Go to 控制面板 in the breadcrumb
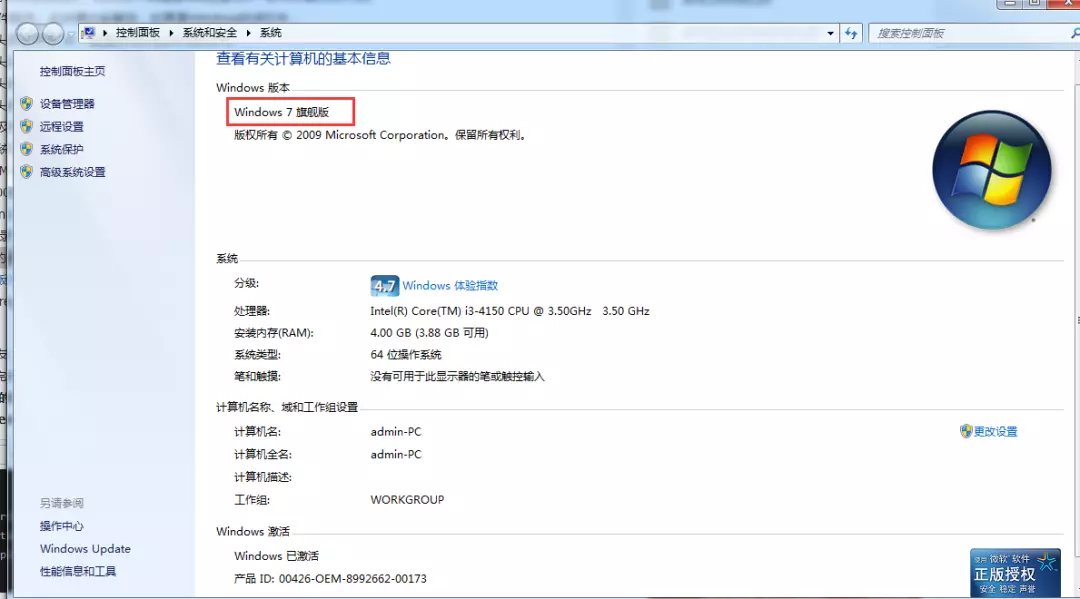 tap(138, 33)
